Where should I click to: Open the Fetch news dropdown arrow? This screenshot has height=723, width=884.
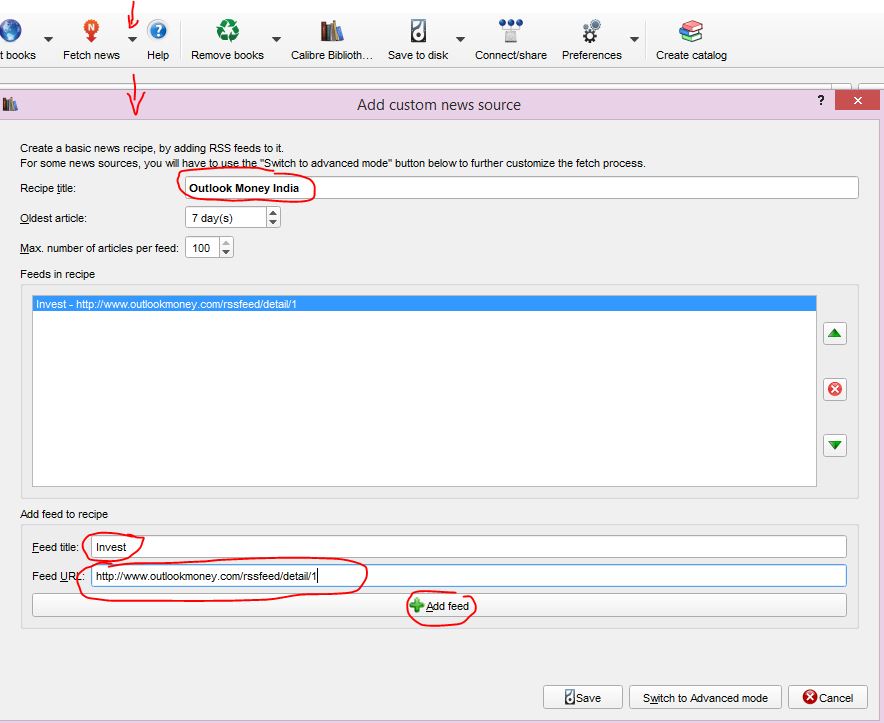click(x=132, y=39)
